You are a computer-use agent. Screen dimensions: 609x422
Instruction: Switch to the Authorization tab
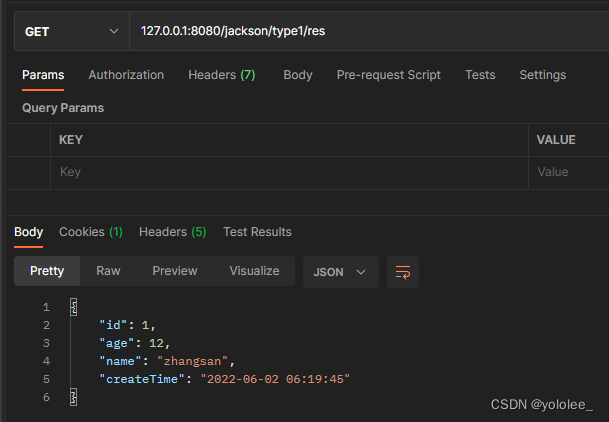click(126, 75)
